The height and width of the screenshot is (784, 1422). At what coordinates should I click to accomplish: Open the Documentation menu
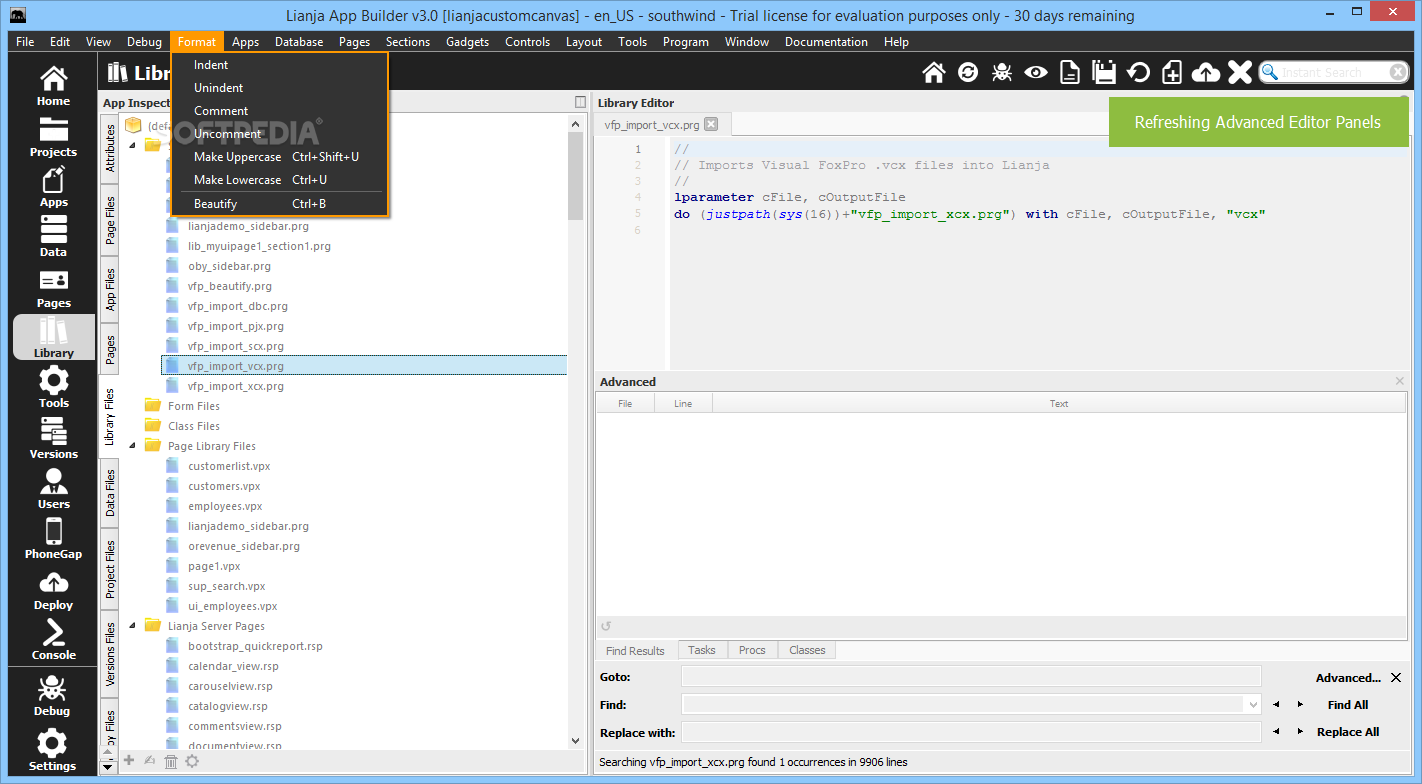pyautogui.click(x=826, y=42)
